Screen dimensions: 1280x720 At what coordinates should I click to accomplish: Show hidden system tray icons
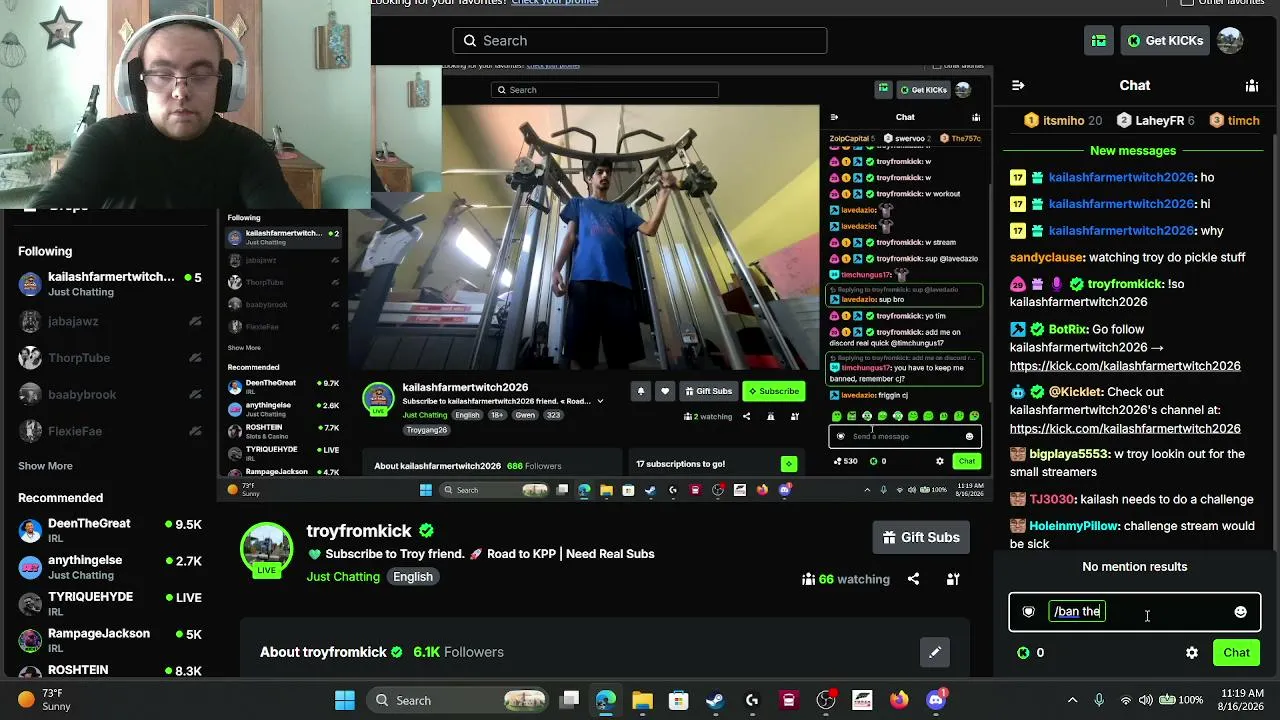tap(1072, 700)
